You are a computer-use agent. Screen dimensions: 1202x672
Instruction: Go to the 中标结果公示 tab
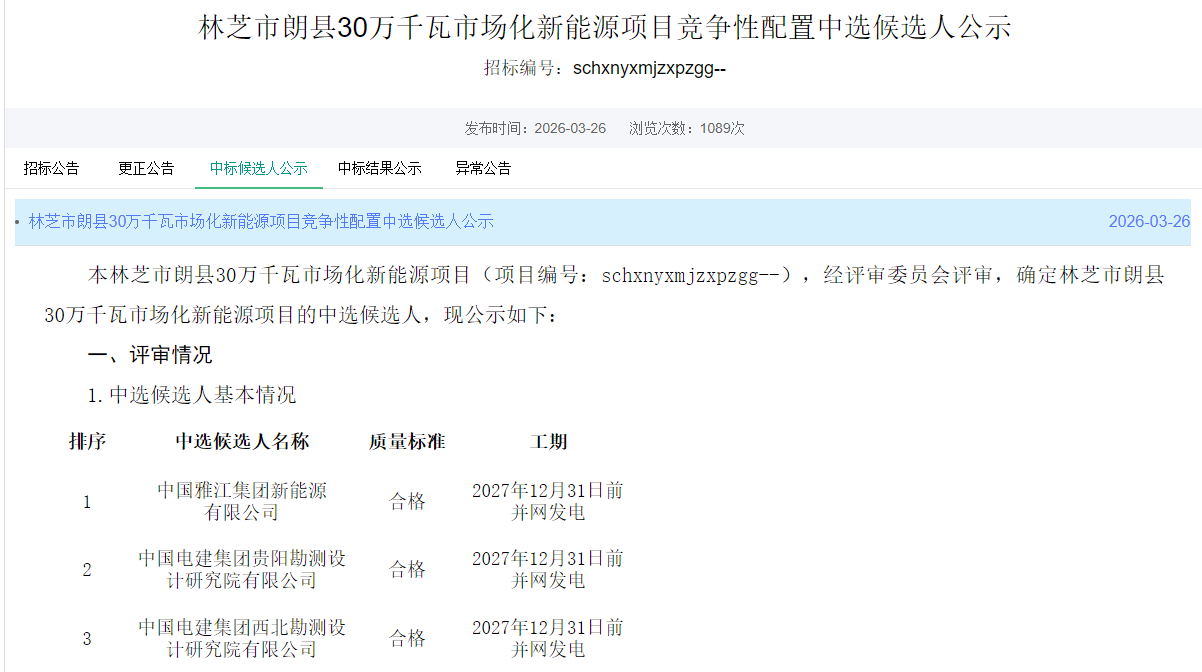[379, 168]
